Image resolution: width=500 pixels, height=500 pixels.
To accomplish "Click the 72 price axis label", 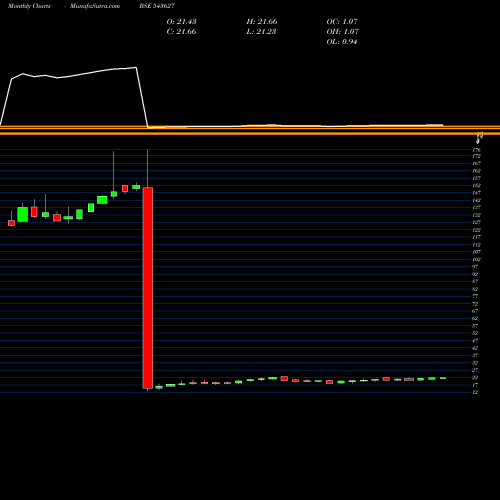I will (475, 304).
